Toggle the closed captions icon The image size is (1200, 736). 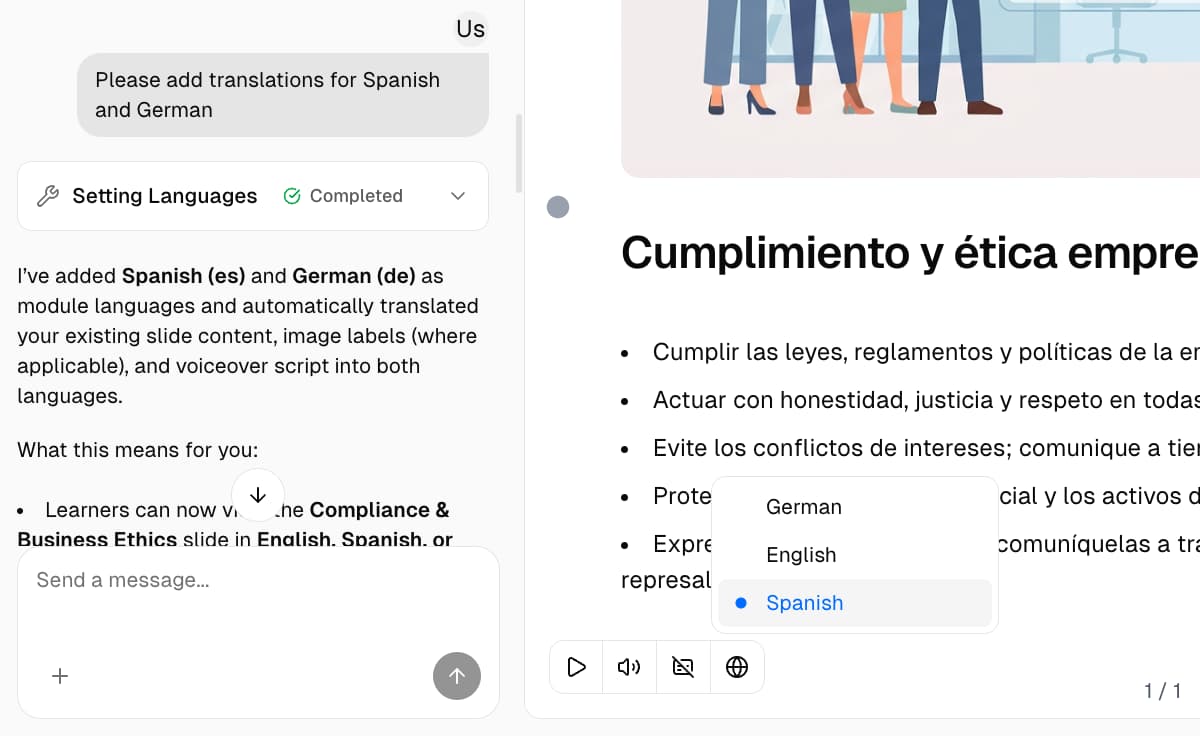pos(683,667)
